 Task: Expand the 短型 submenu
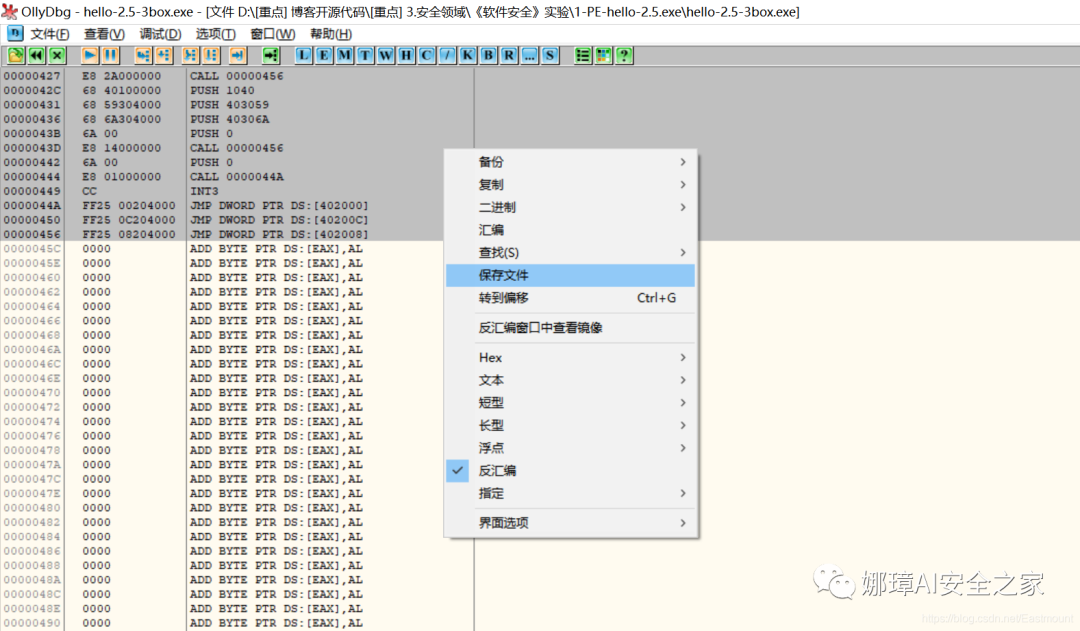coord(570,403)
